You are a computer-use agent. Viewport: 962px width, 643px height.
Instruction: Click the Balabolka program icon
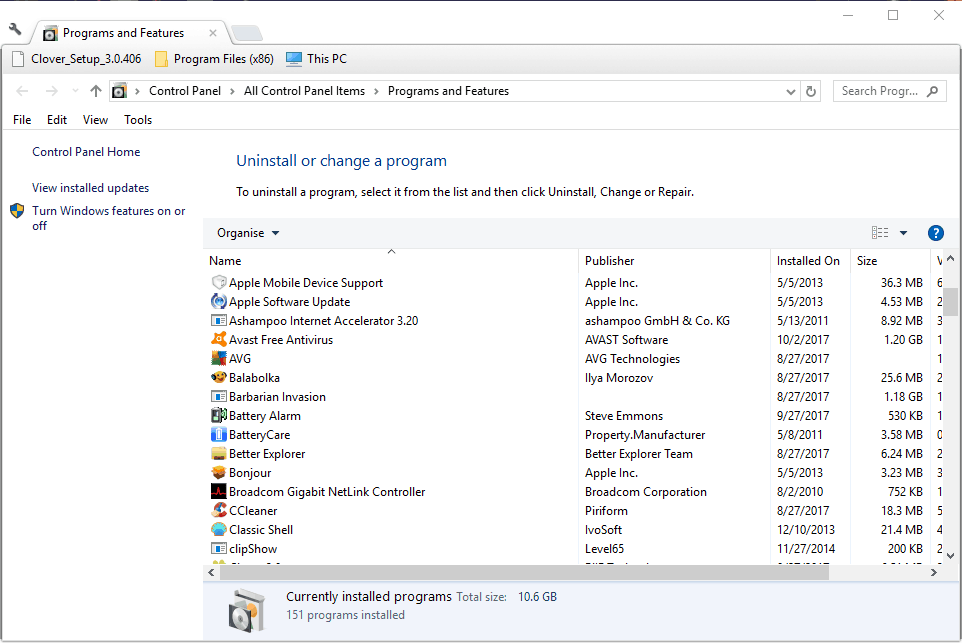pyautogui.click(x=219, y=378)
